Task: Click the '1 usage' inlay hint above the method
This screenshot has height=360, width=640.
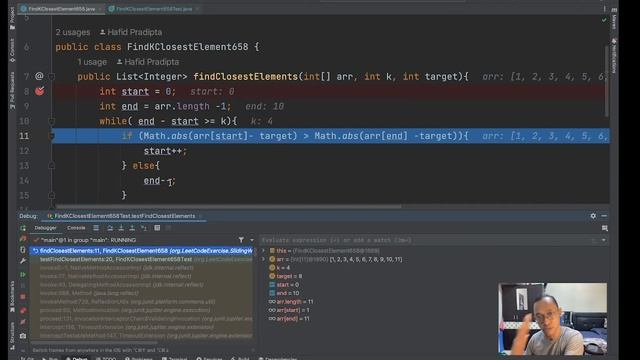Action: pyautogui.click(x=92, y=62)
